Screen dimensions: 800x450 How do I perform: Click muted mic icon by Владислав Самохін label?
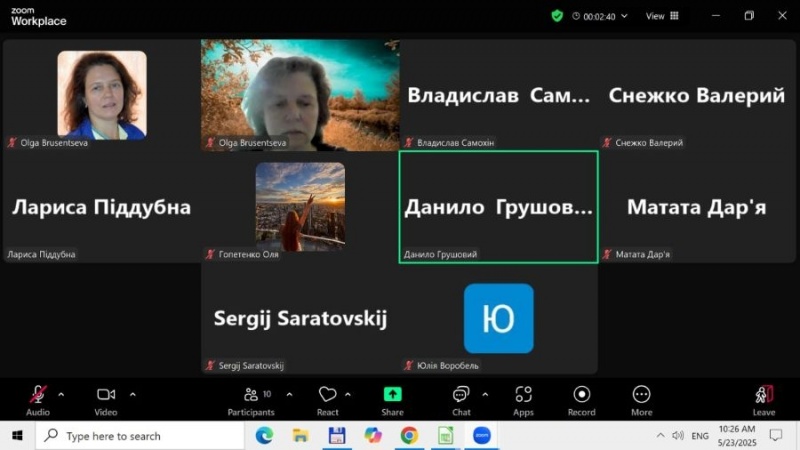point(409,143)
